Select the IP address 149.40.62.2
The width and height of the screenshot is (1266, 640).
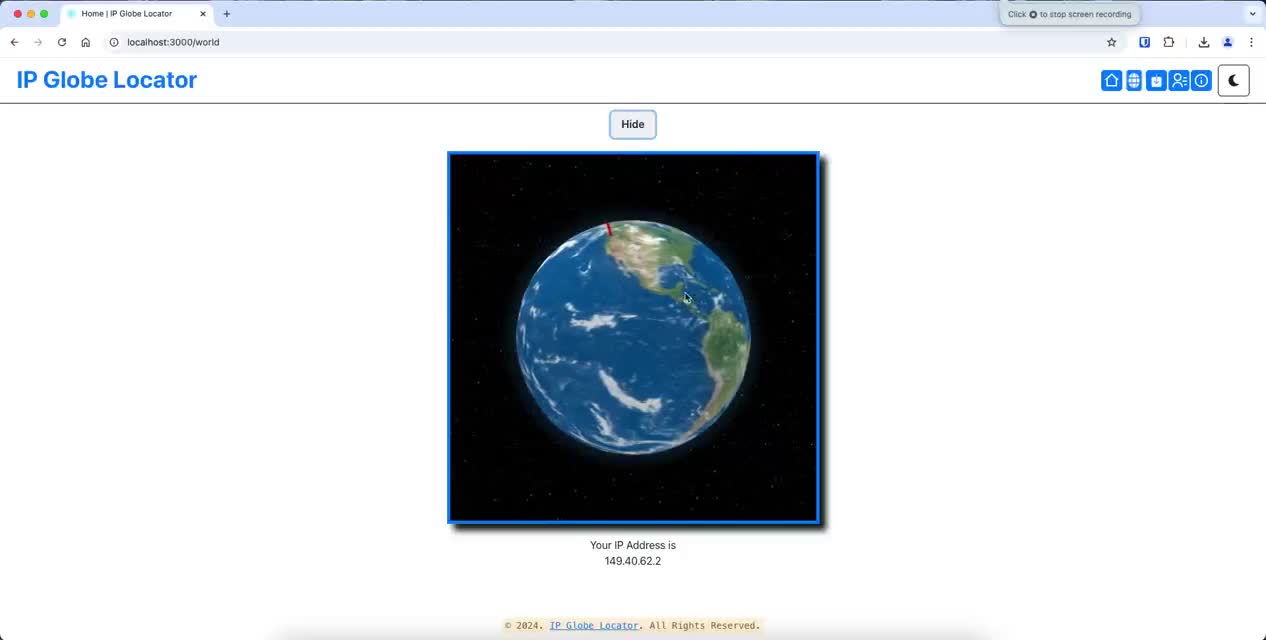click(x=633, y=561)
